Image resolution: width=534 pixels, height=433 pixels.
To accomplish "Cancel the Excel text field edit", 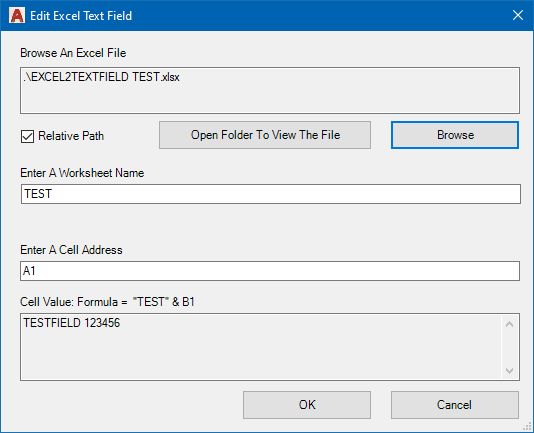I will click(x=455, y=405).
